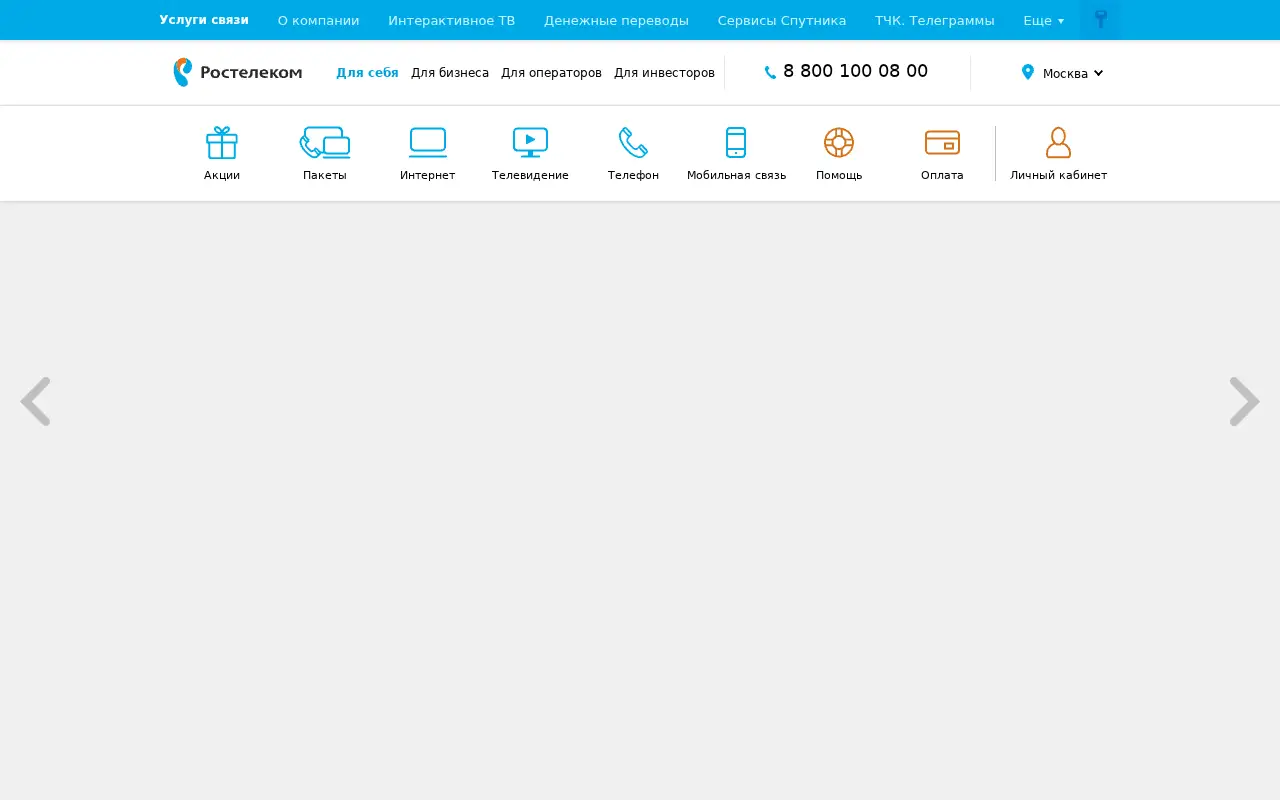The width and height of the screenshot is (1280, 800).
Task: Open the Москва city selector
Action: click(1072, 73)
